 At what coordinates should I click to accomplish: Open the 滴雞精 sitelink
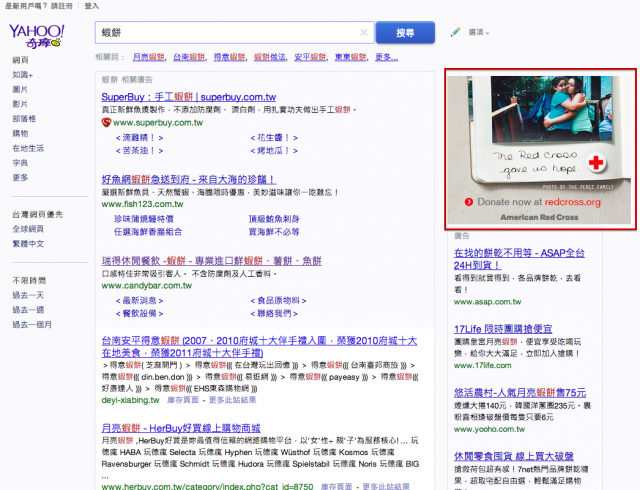(x=140, y=138)
